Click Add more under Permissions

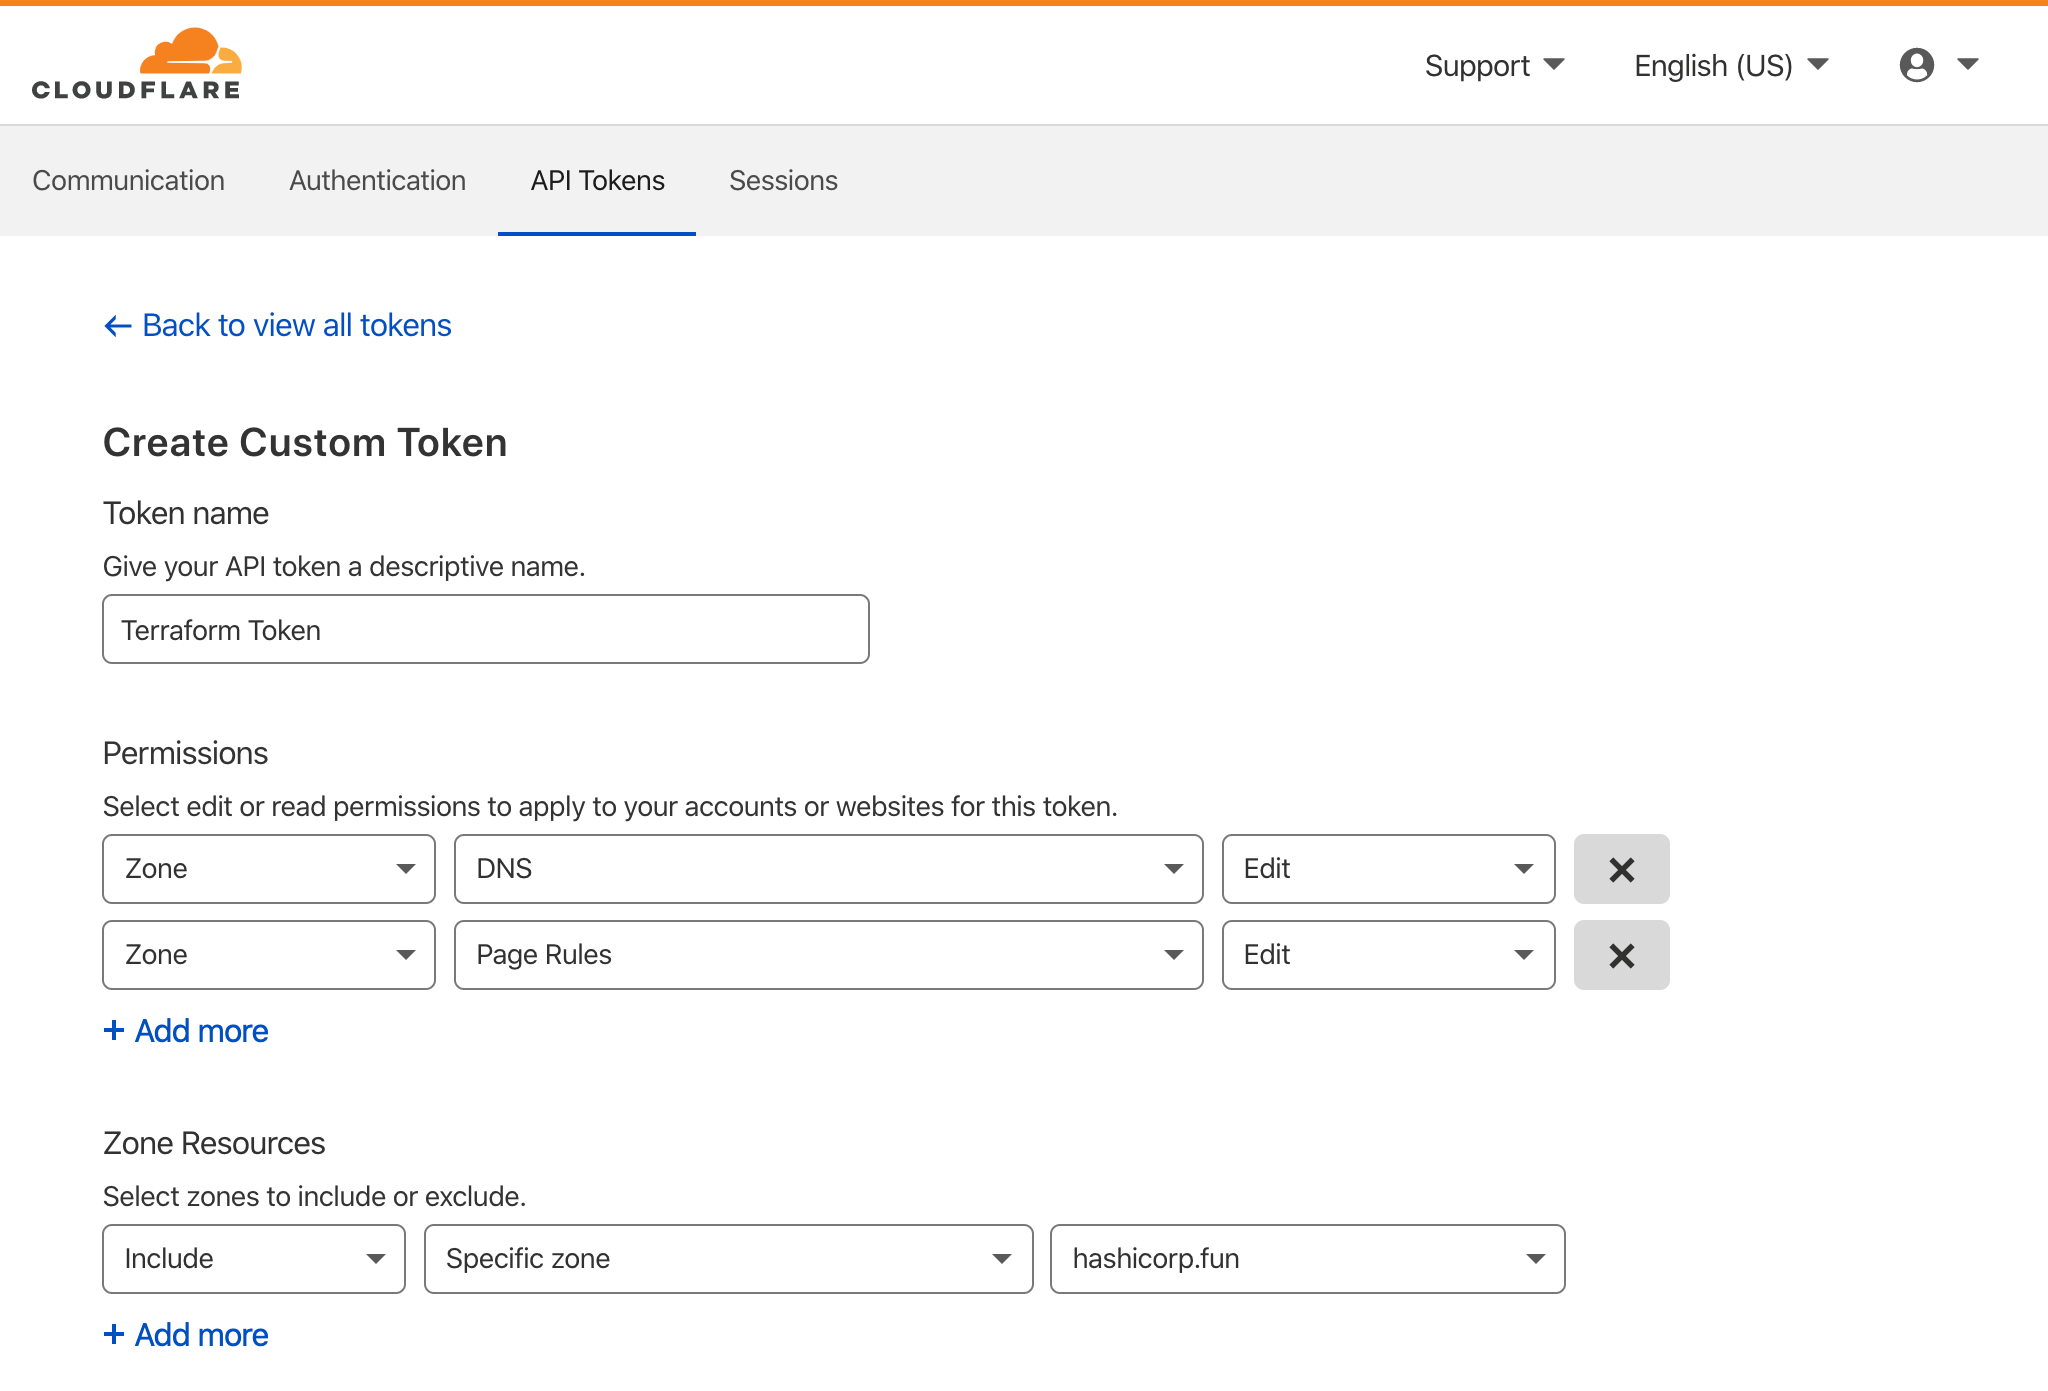186,1031
